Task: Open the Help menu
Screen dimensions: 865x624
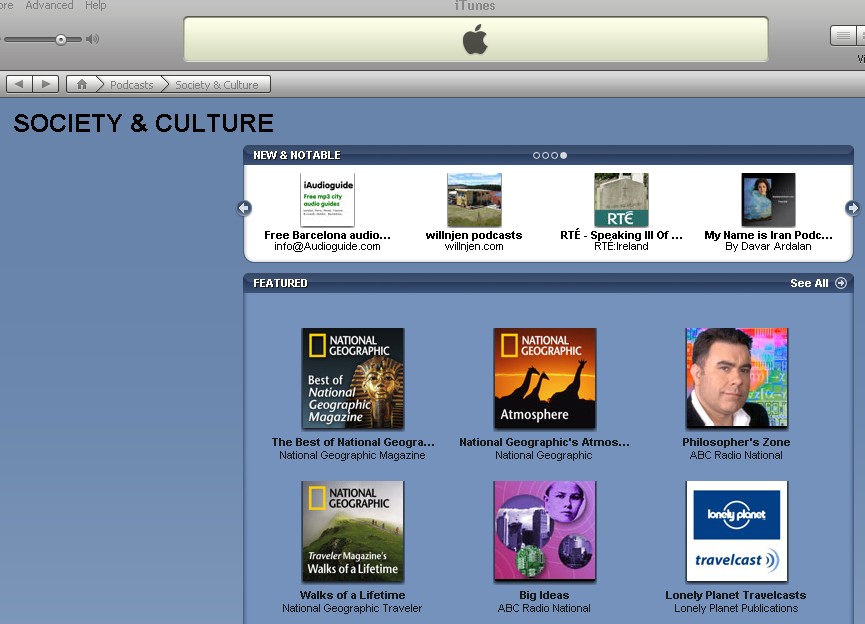Action: point(95,6)
